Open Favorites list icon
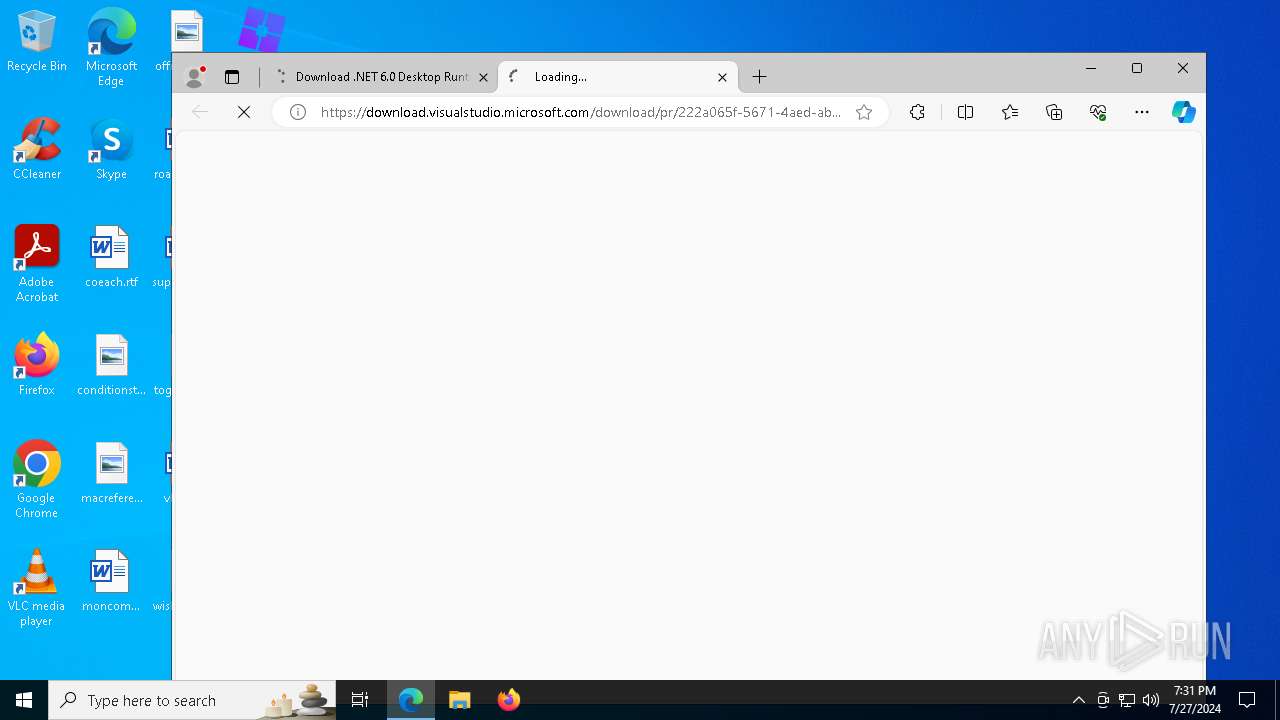This screenshot has height=720, width=1280. tap(1010, 112)
